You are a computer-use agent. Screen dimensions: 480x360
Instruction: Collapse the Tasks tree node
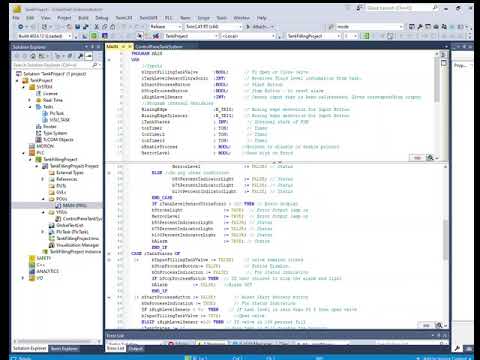(30, 107)
